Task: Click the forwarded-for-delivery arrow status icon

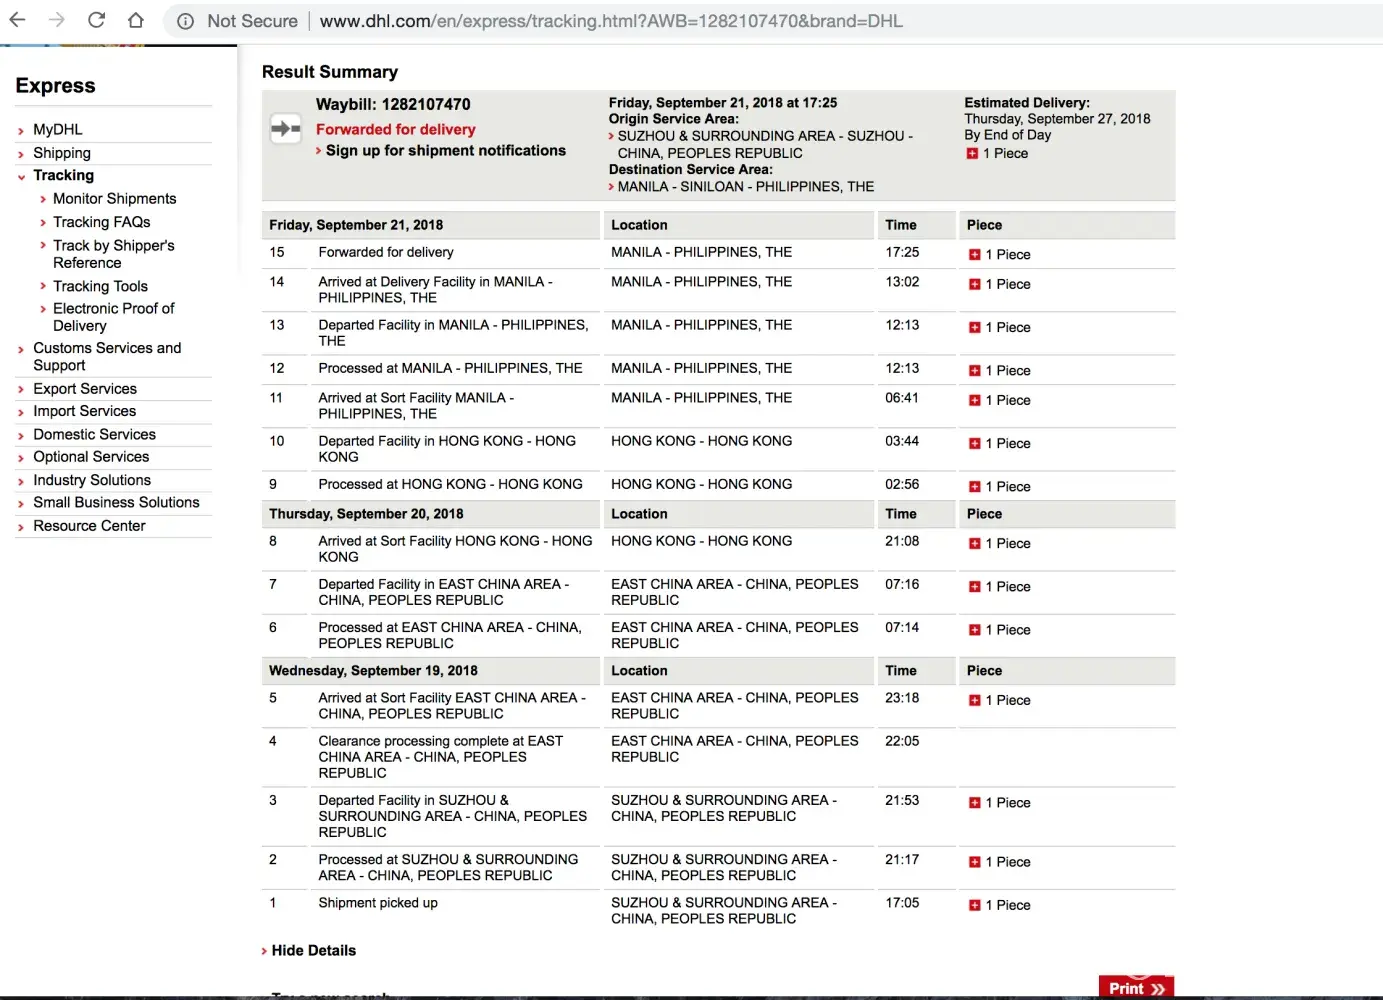Action: point(286,128)
